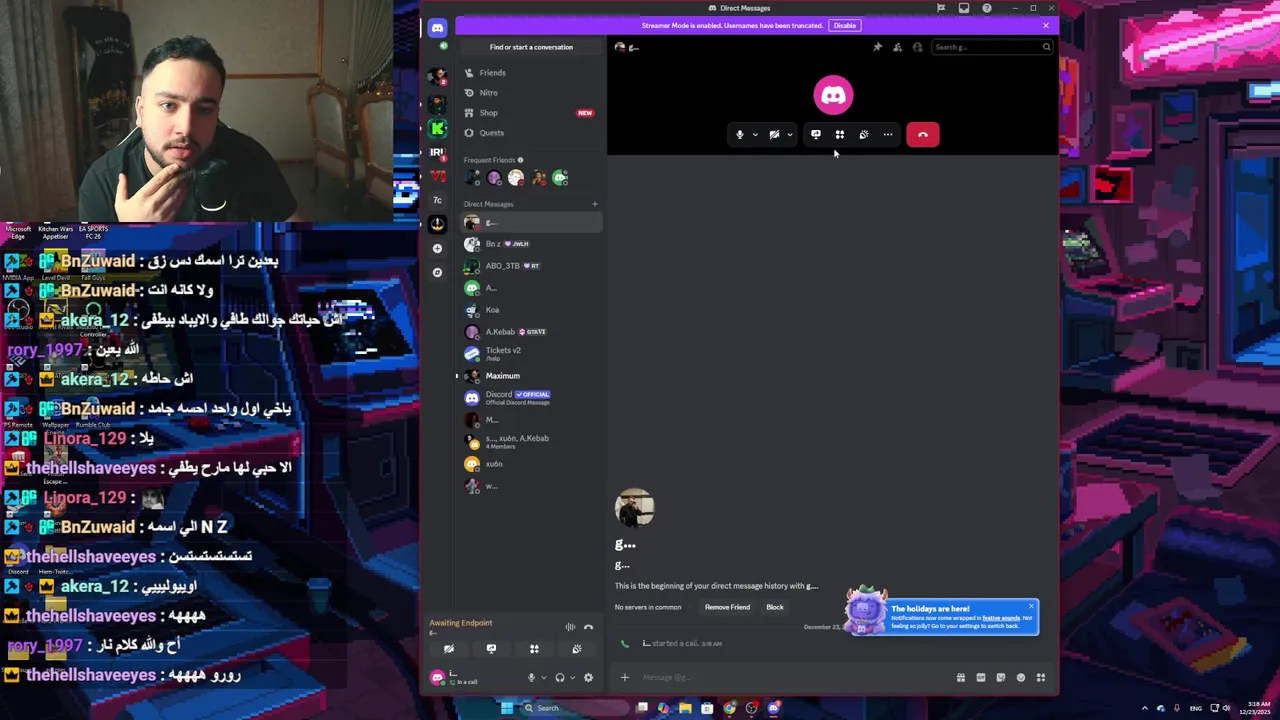The width and height of the screenshot is (1280, 720).
Task: Open User Settings gear
Action: (588, 678)
